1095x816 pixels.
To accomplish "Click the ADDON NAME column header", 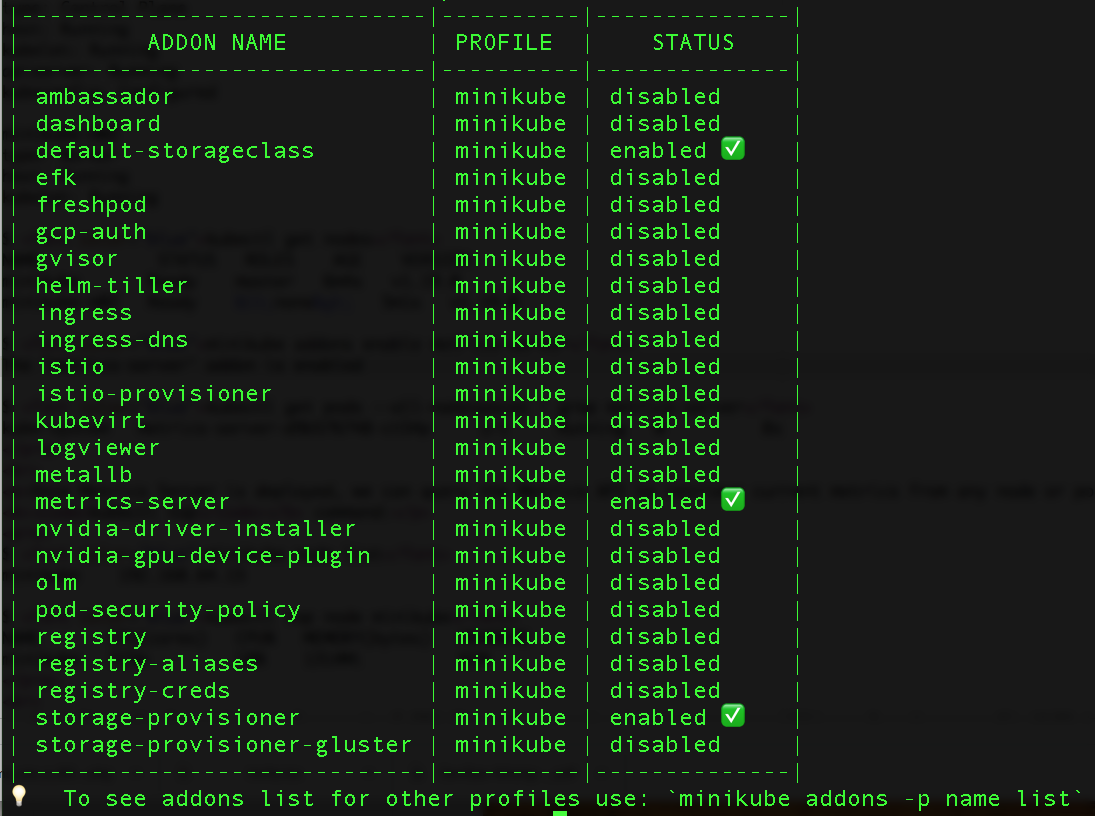I will point(217,43).
